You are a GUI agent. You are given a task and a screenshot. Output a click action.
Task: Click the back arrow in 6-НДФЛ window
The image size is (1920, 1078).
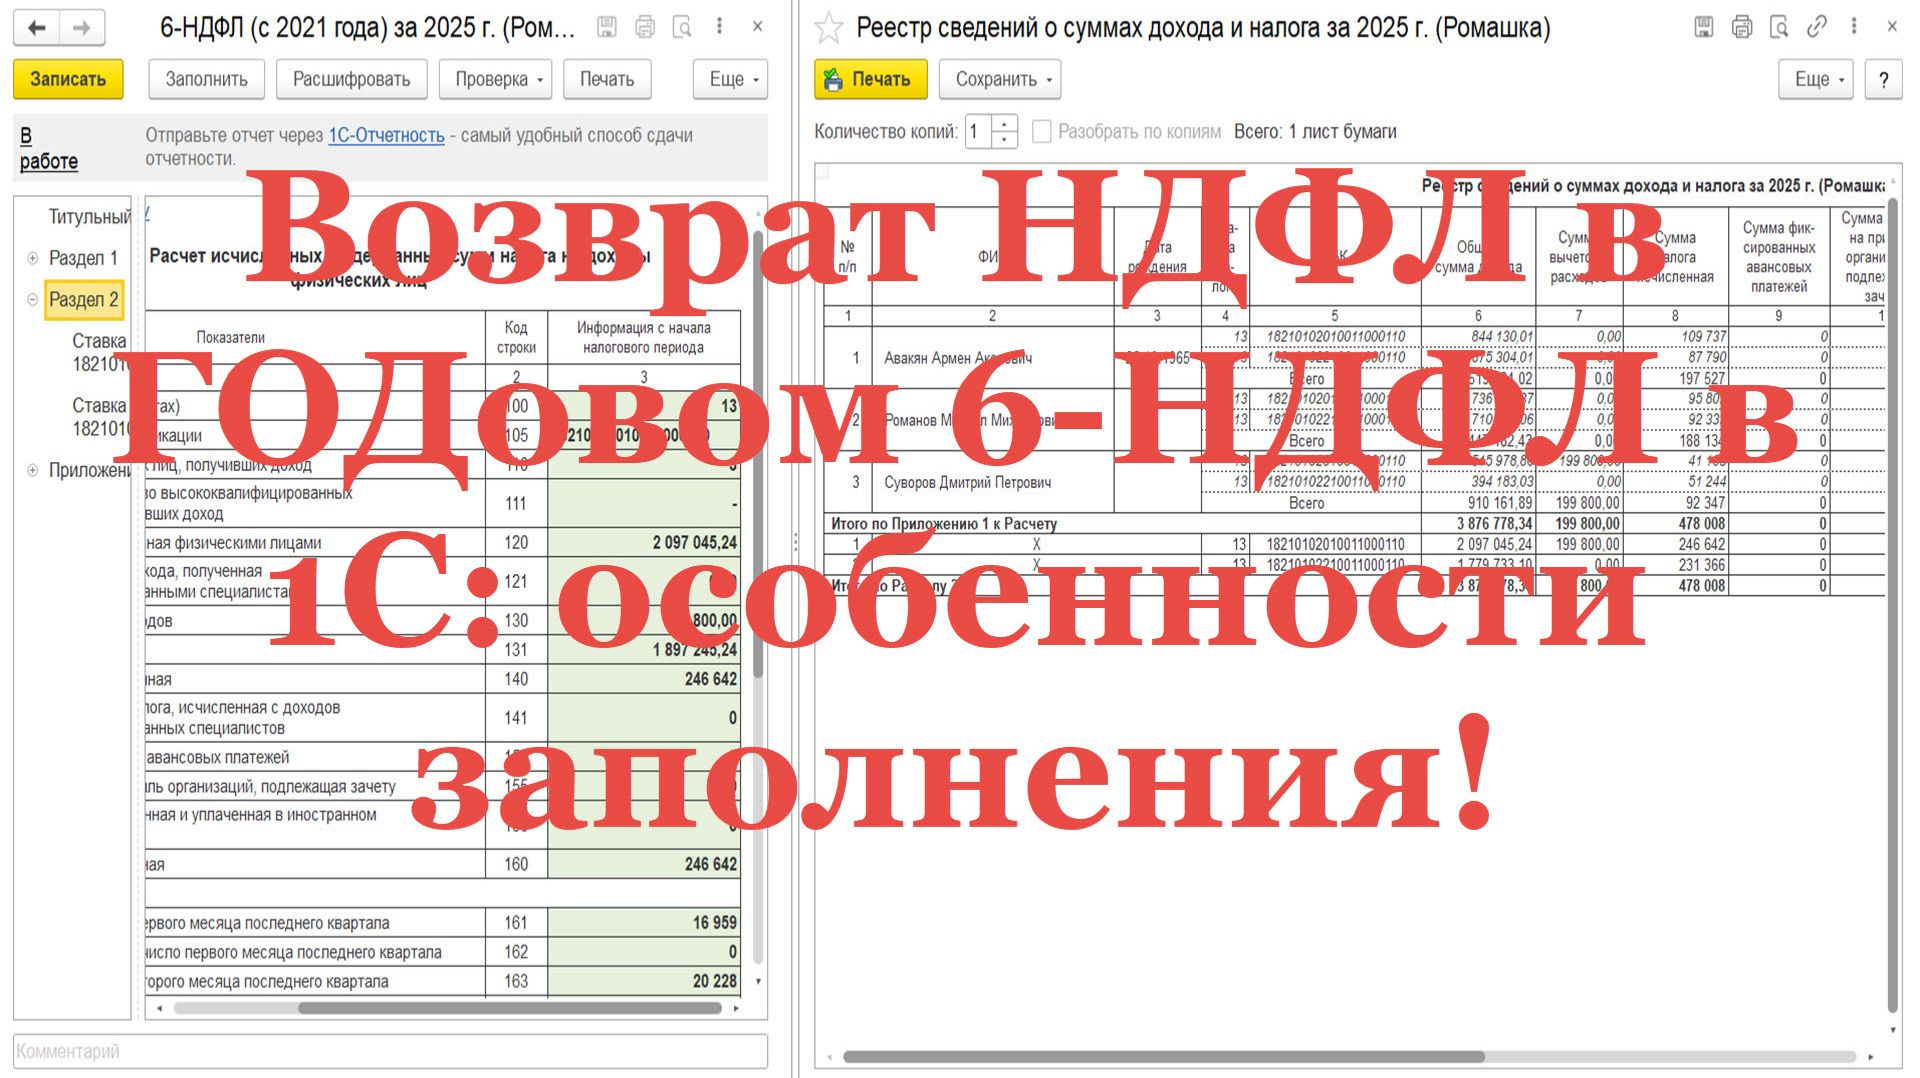(x=37, y=28)
